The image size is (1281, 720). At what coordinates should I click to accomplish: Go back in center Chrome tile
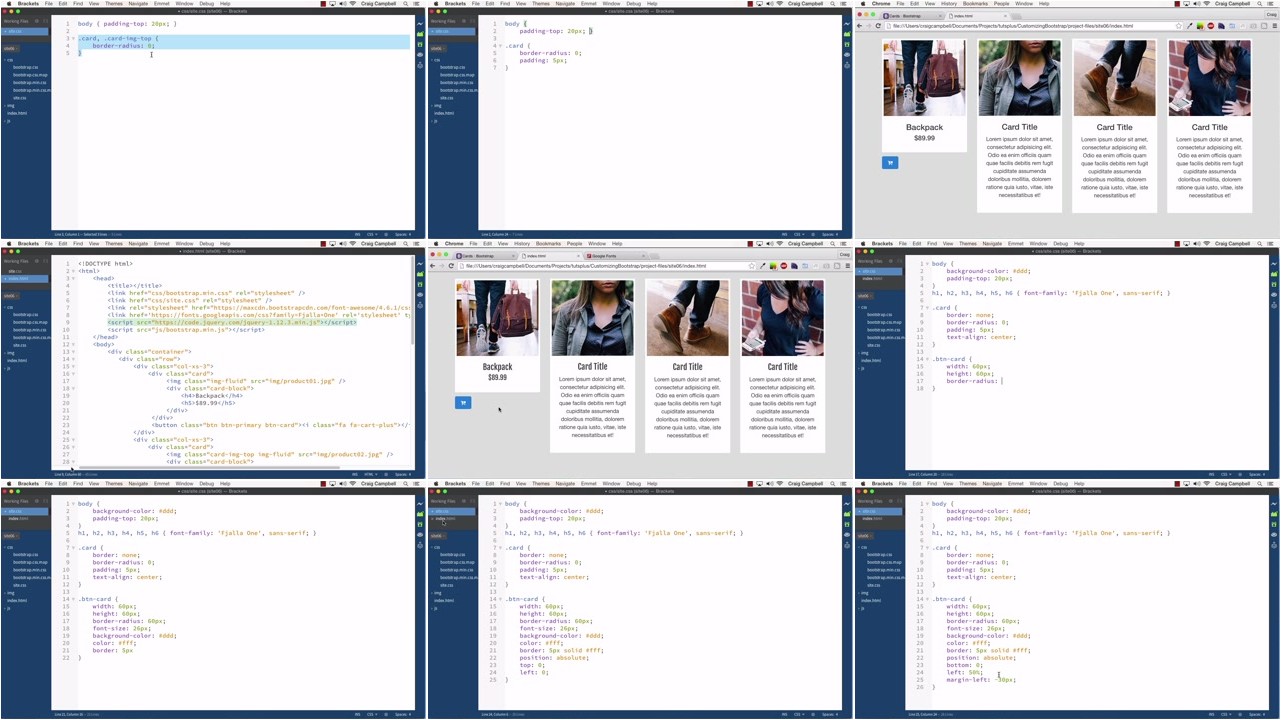[432, 266]
